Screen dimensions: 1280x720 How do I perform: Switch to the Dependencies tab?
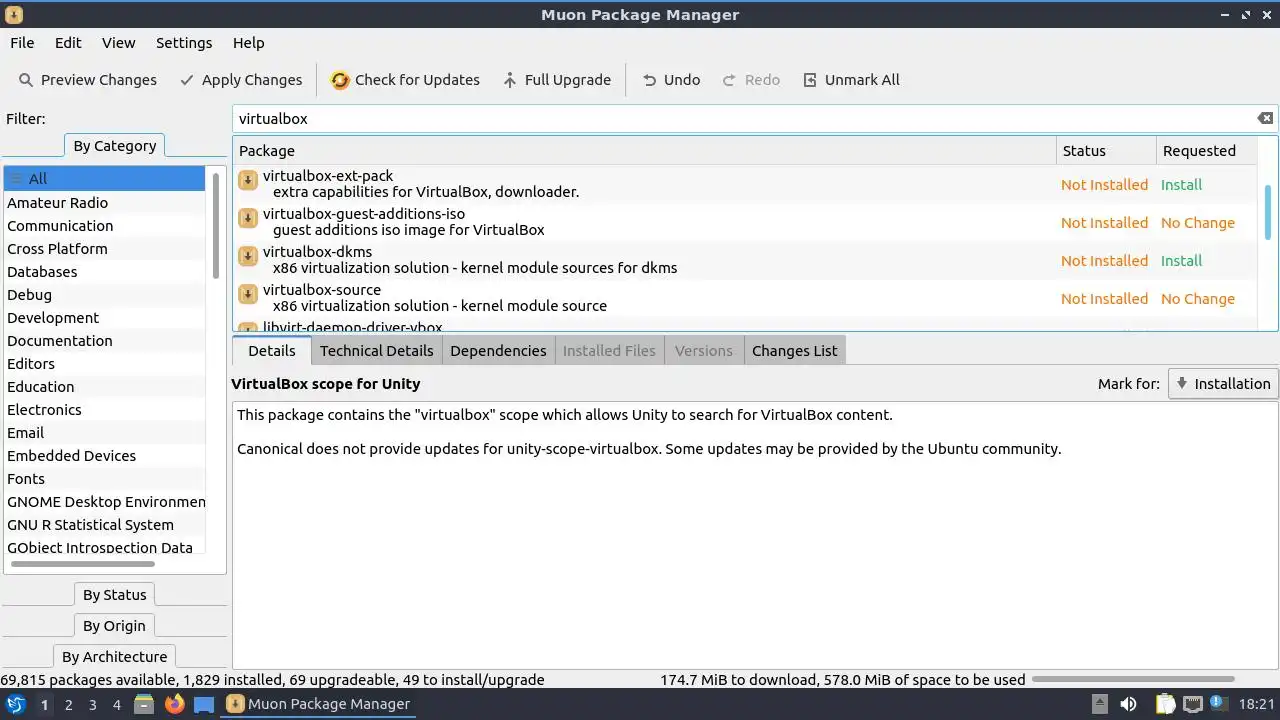pyautogui.click(x=498, y=351)
